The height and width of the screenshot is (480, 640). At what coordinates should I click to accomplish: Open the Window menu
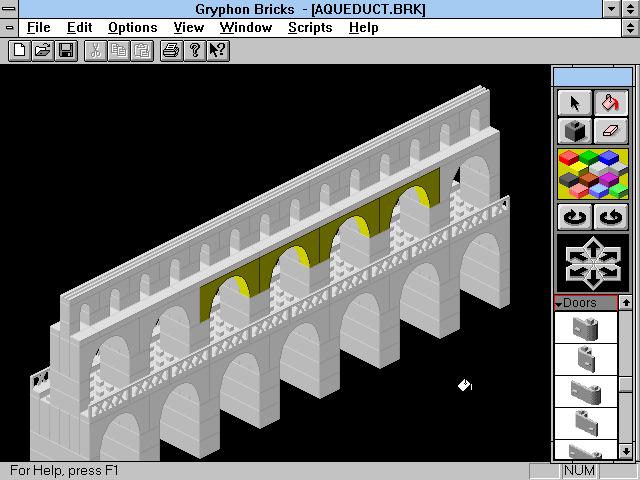coord(246,28)
